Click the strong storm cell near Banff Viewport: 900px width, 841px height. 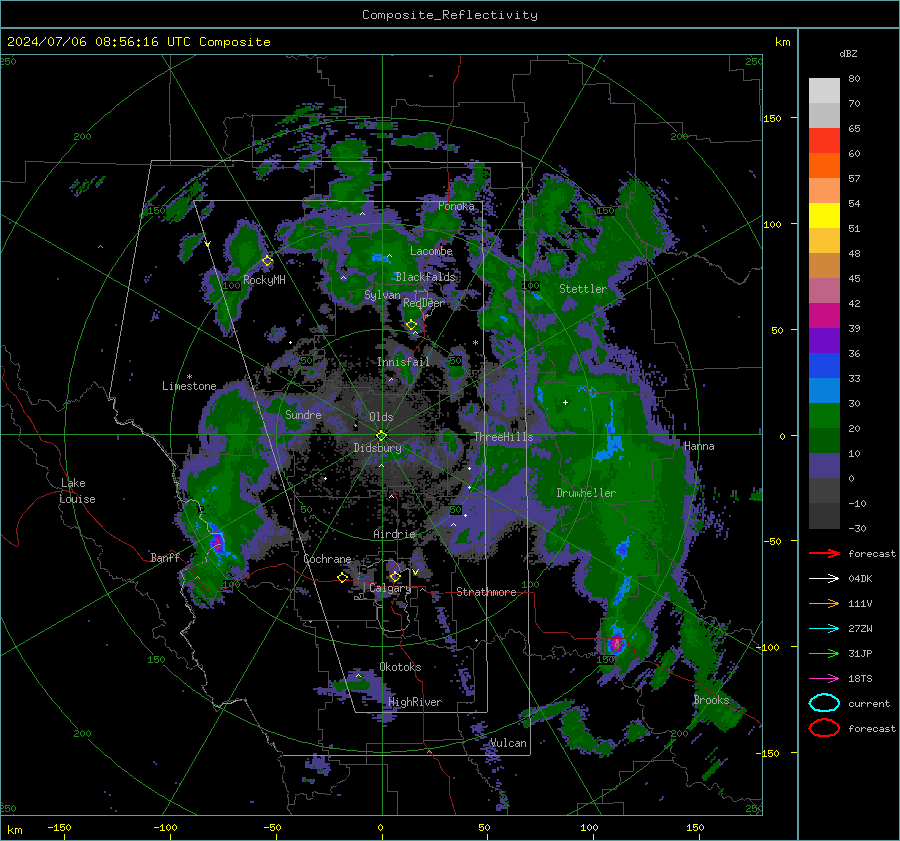pos(217,542)
